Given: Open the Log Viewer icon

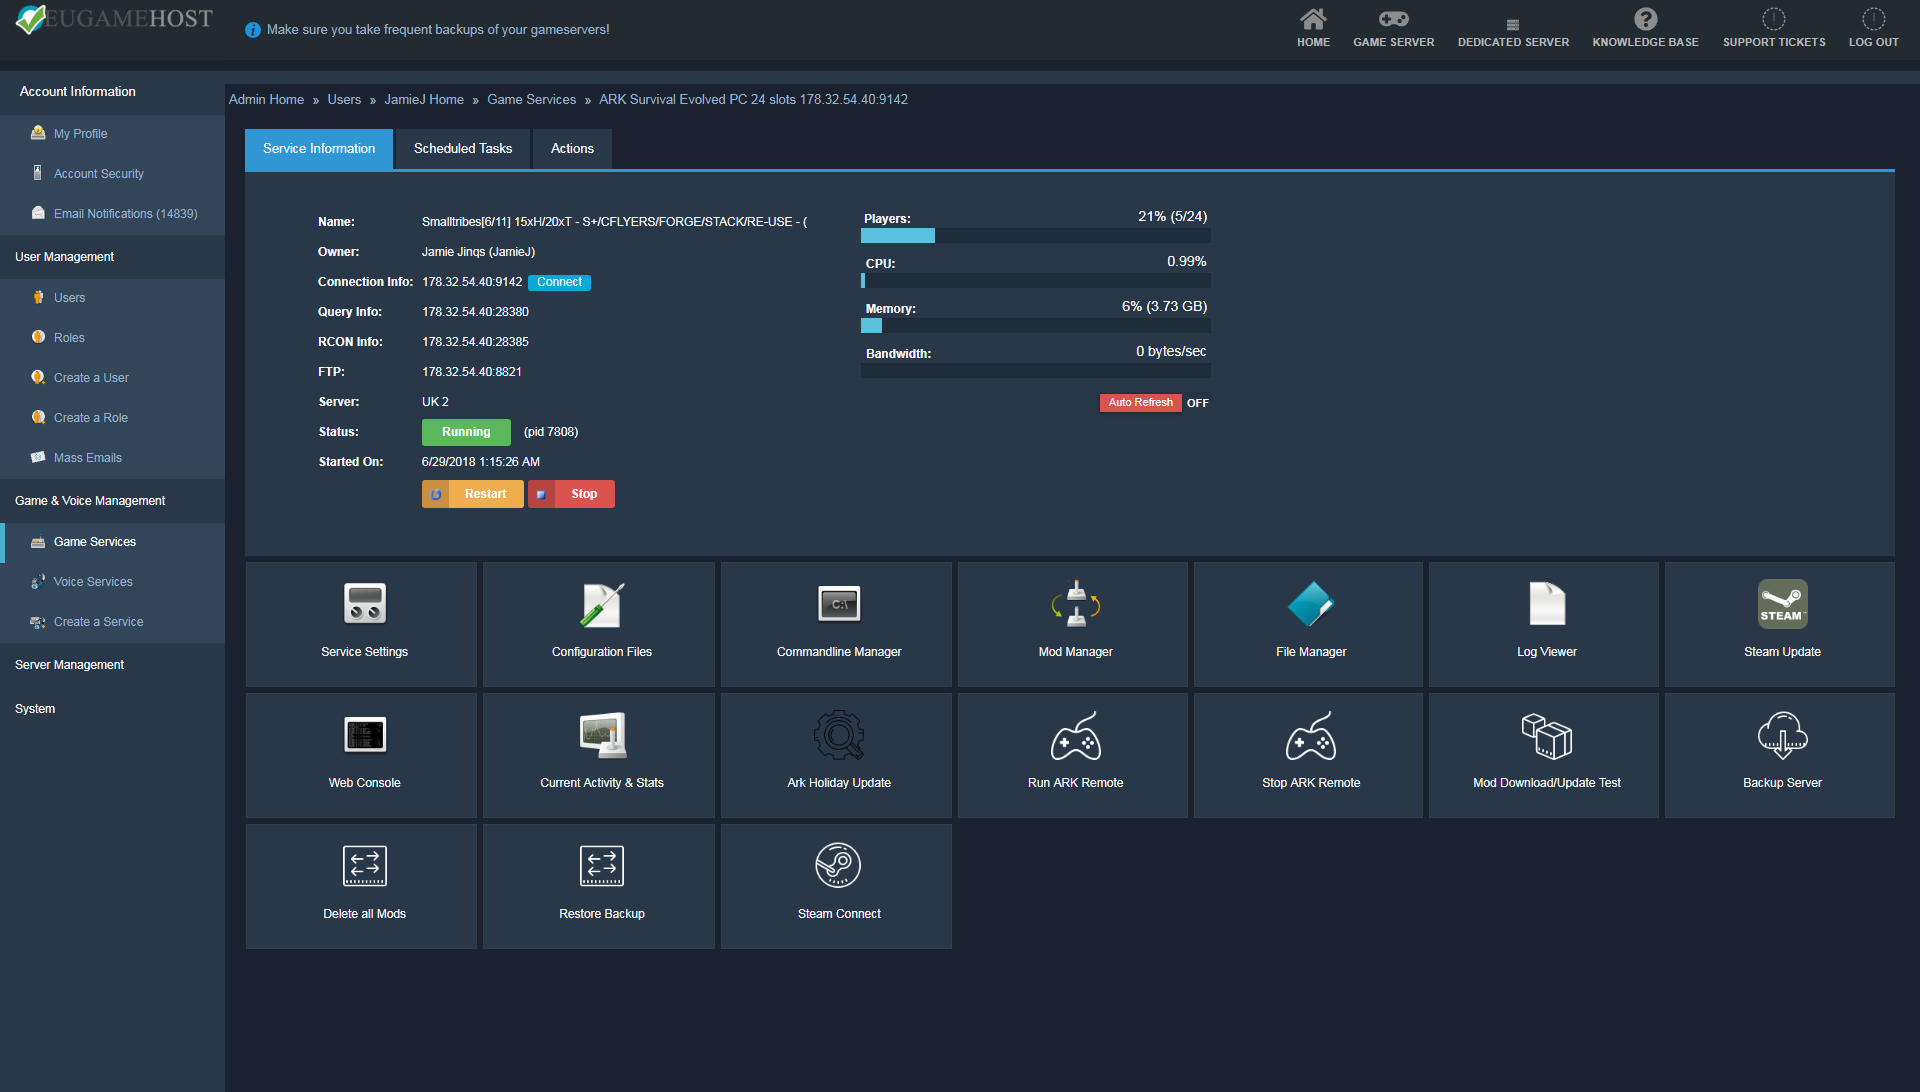Looking at the screenshot, I should 1546,604.
